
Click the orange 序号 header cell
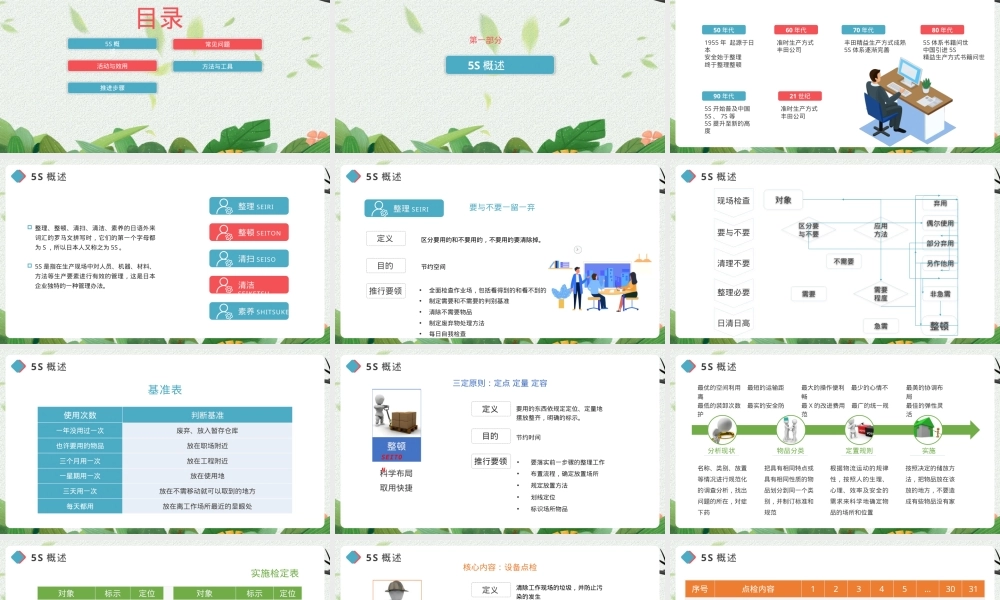[x=700, y=589]
